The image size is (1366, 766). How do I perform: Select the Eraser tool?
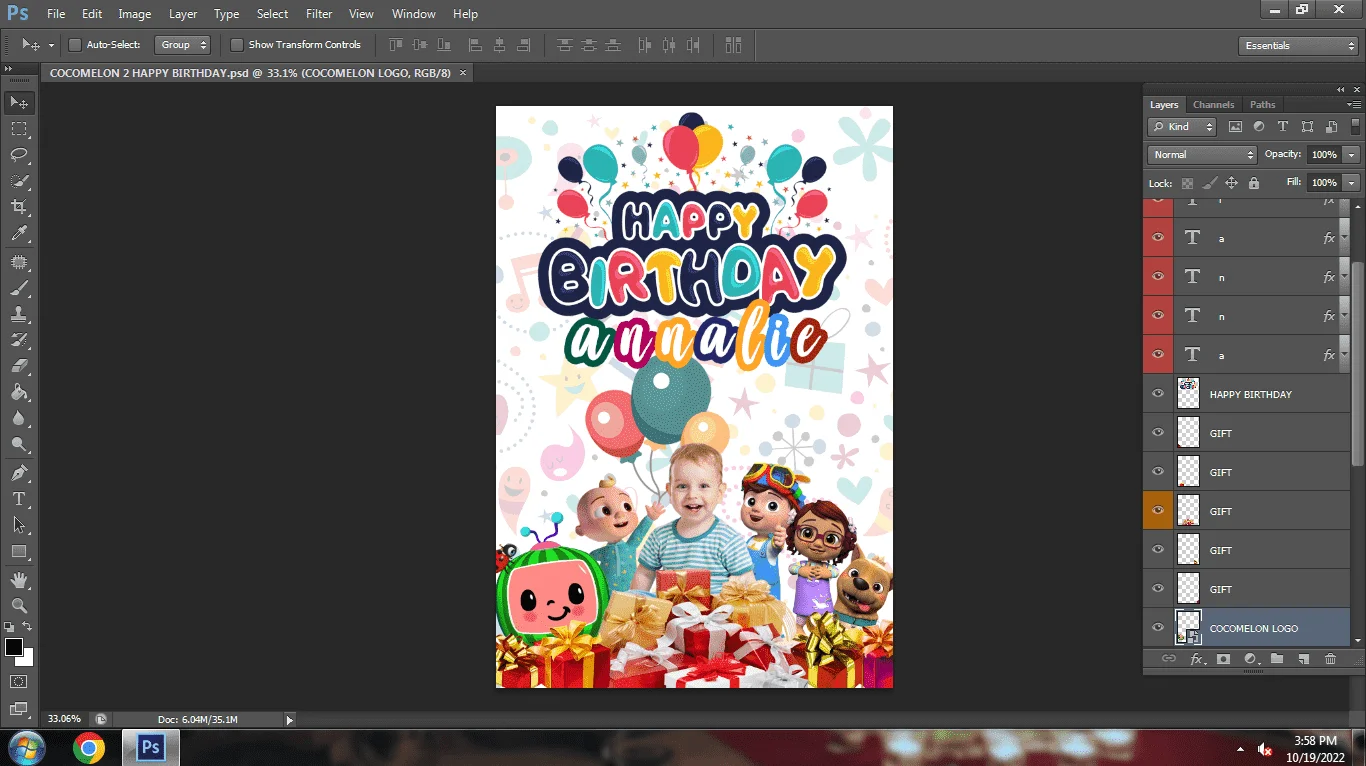pyautogui.click(x=19, y=366)
